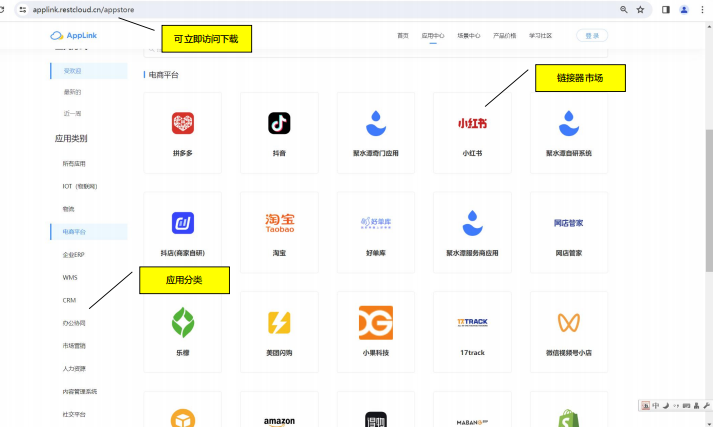Select the 聚水潭奇门应用 droplet icon
Screen dimensions: 714x427
coord(376,123)
